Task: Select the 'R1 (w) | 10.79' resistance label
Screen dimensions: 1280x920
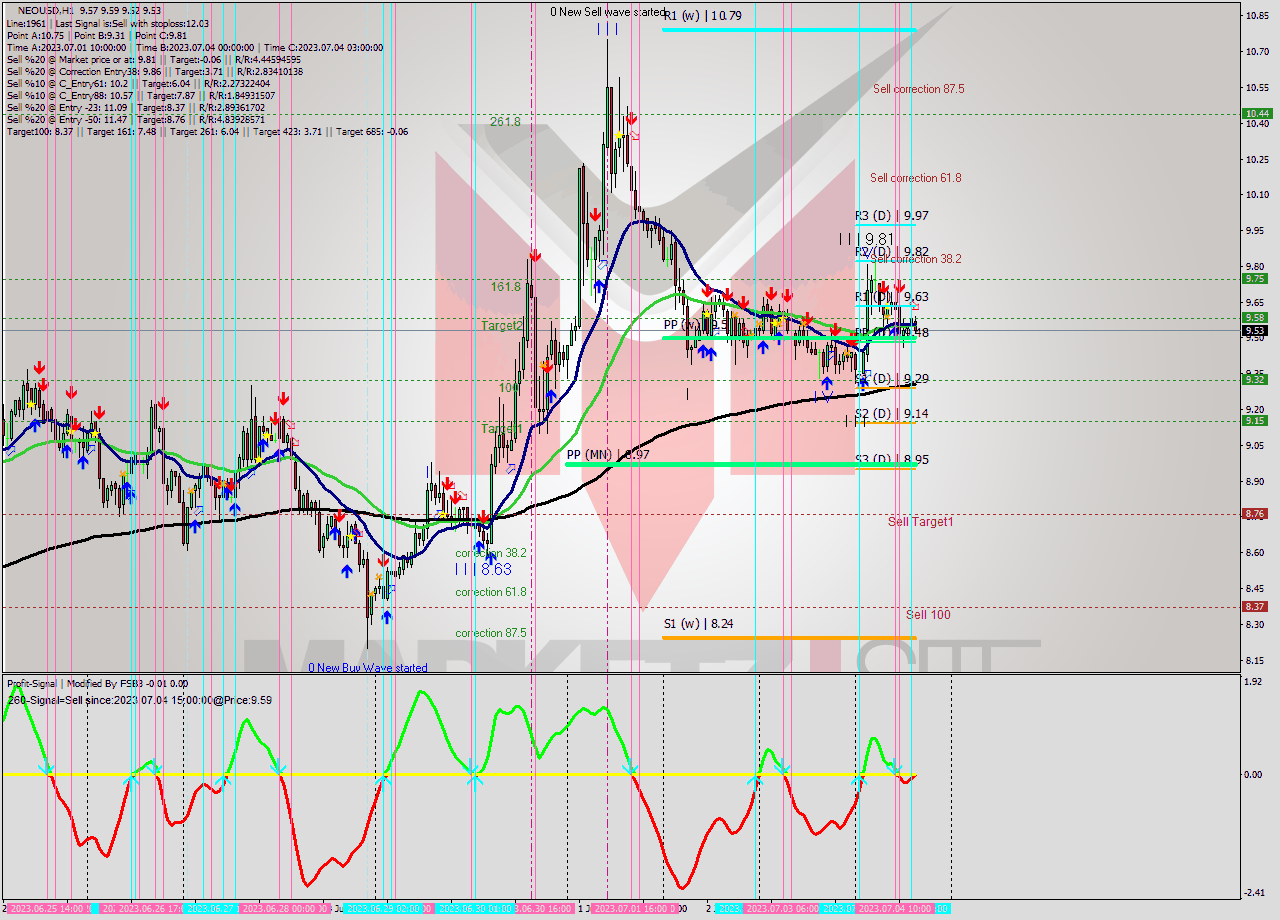Action: [x=702, y=16]
